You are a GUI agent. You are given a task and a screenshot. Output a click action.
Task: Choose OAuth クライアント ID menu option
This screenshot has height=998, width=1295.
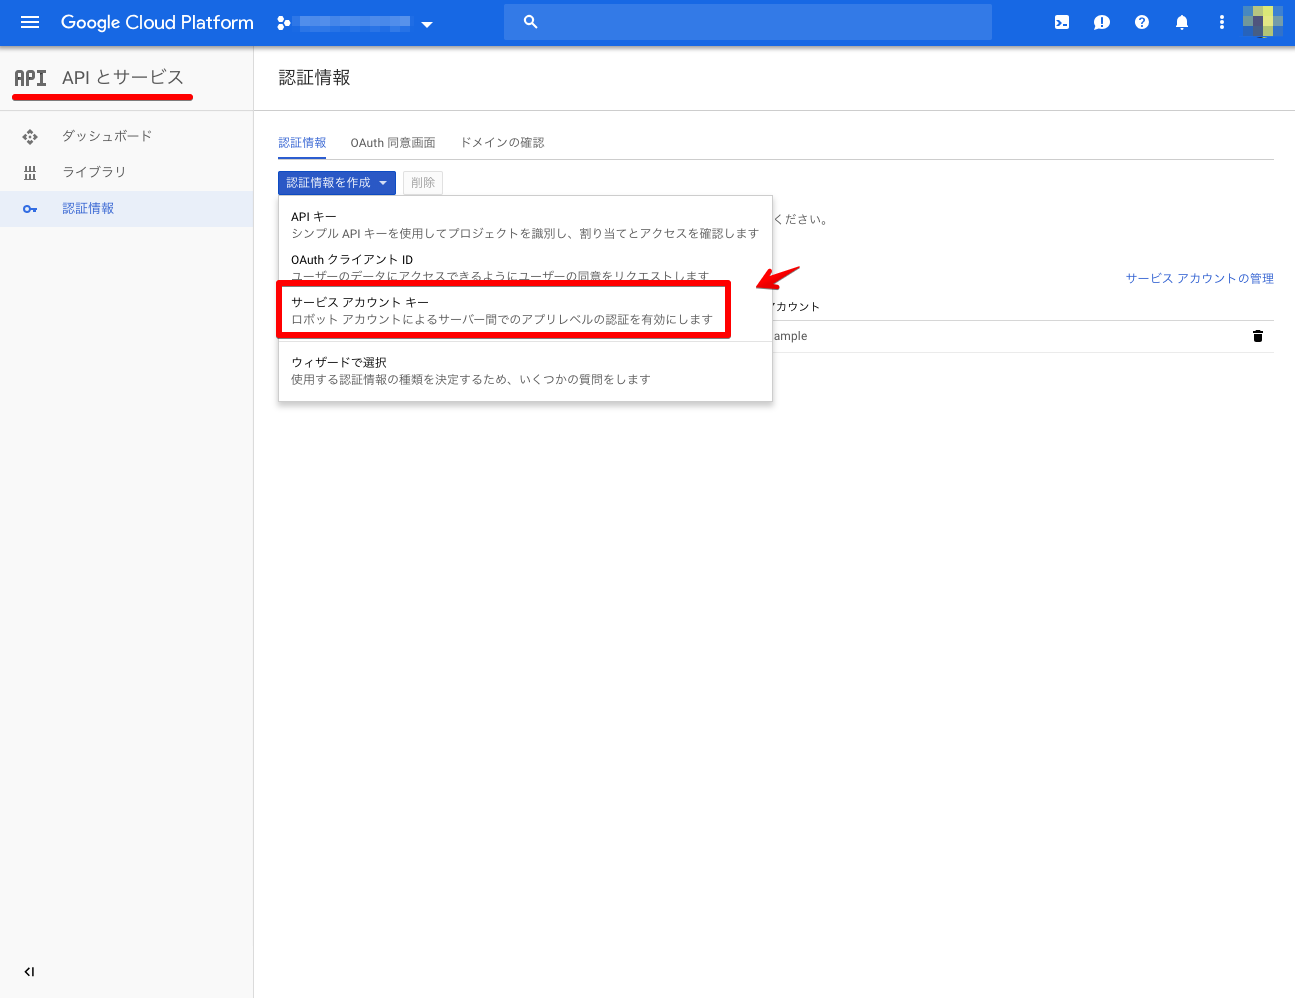point(525,266)
